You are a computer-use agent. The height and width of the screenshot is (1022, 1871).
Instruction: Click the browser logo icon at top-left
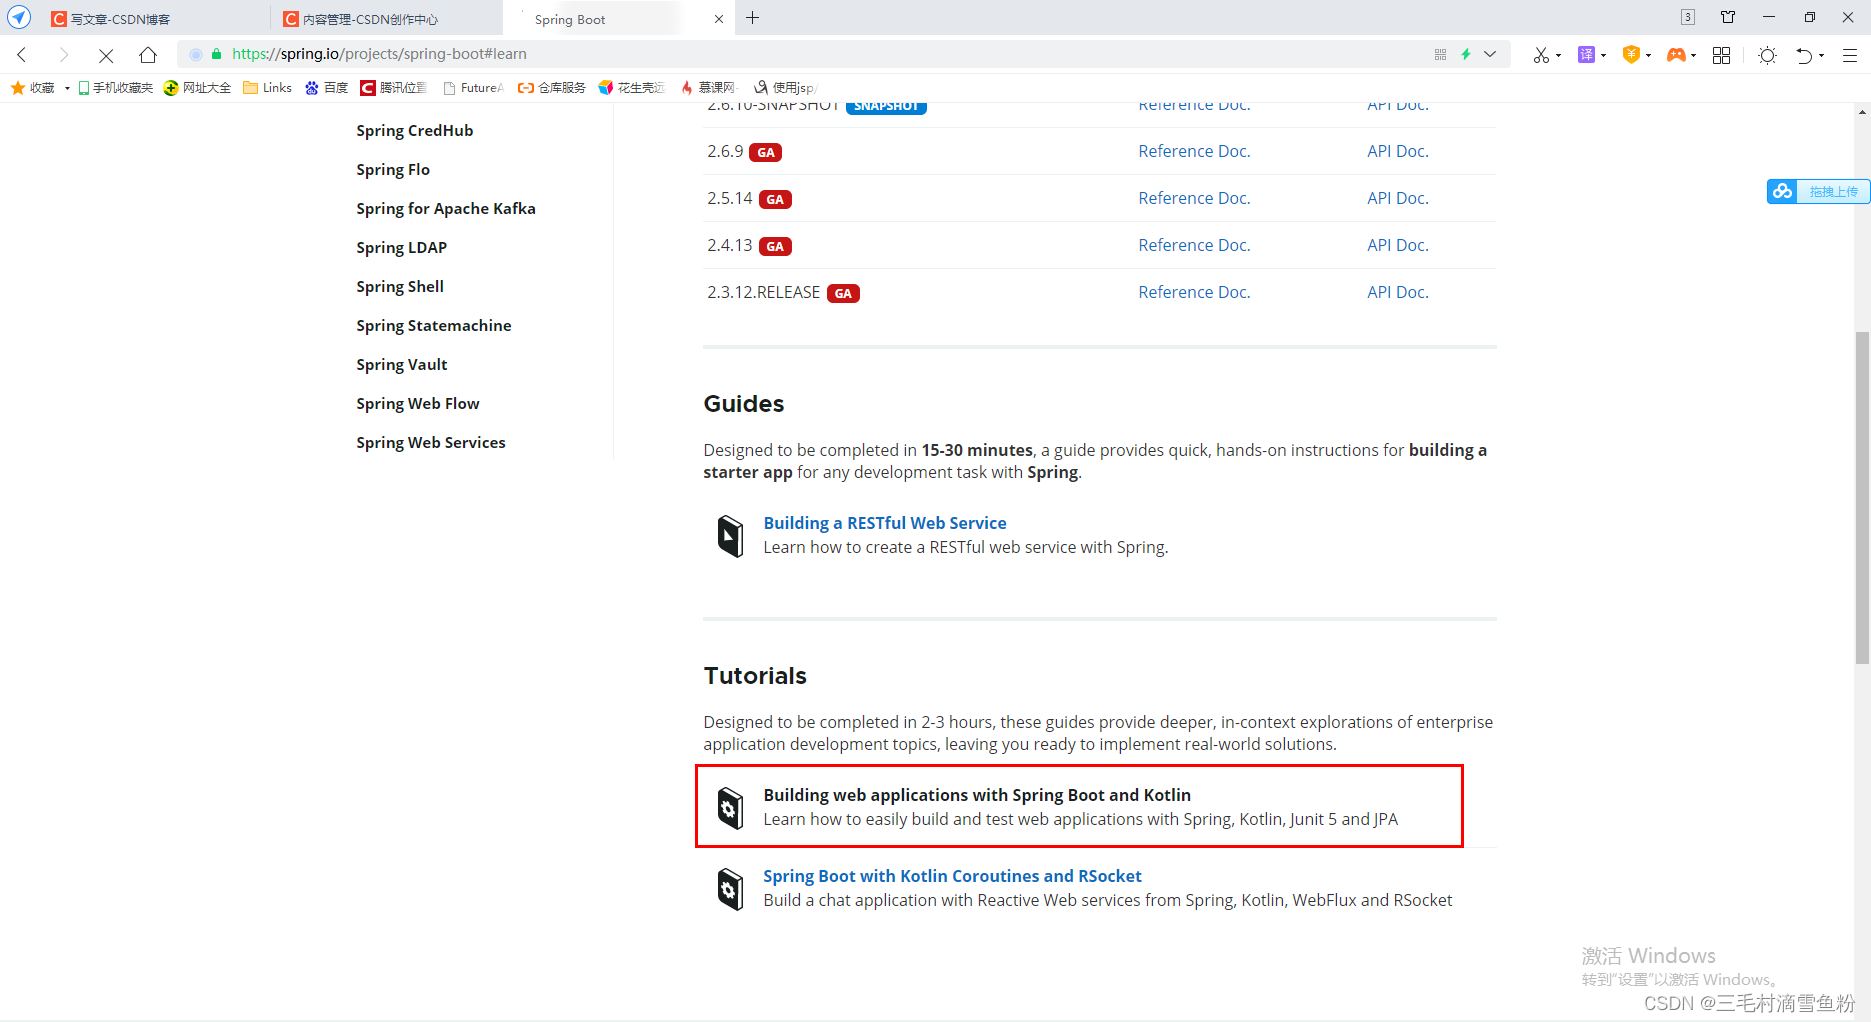(19, 18)
